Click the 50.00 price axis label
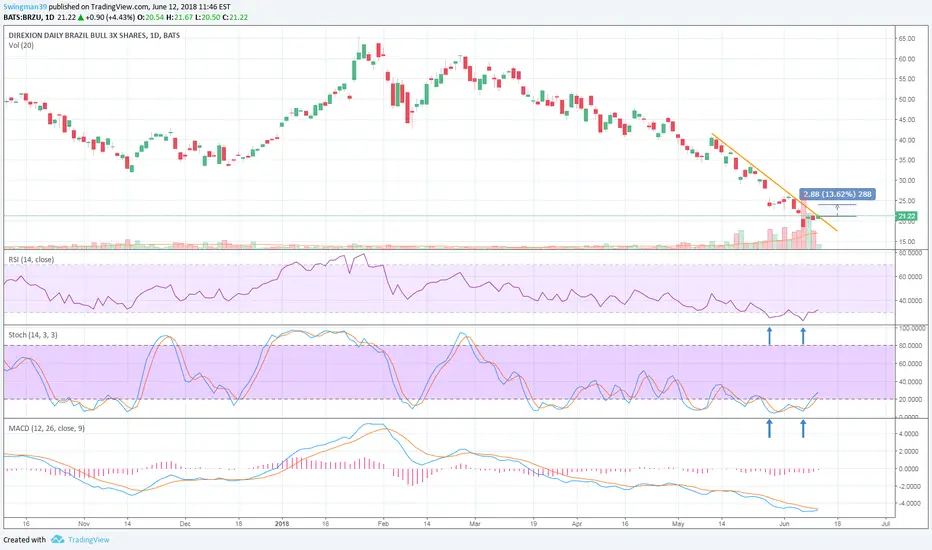The height and width of the screenshot is (550, 932). [906, 99]
